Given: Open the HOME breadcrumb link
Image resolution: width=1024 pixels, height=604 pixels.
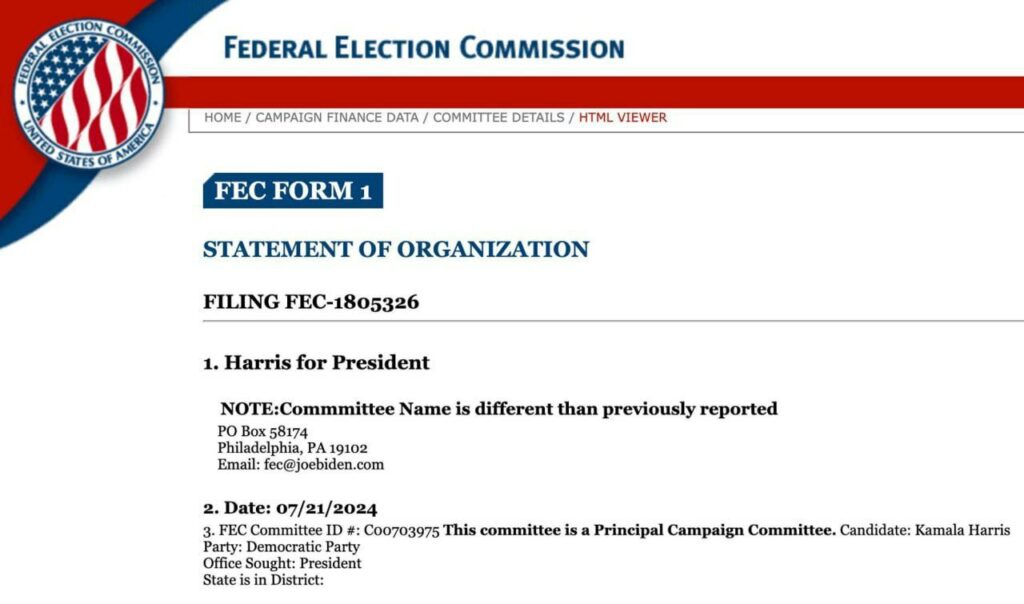Looking at the screenshot, I should pos(223,118).
